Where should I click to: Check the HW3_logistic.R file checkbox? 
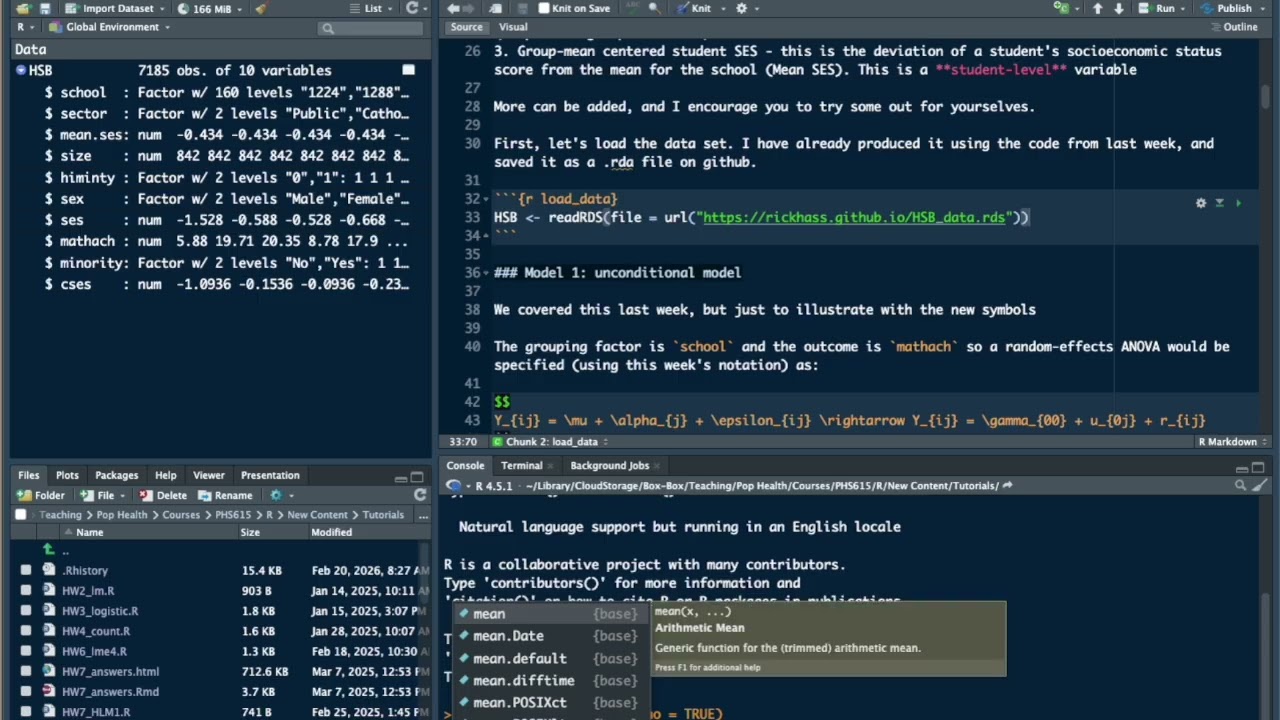(x=26, y=610)
